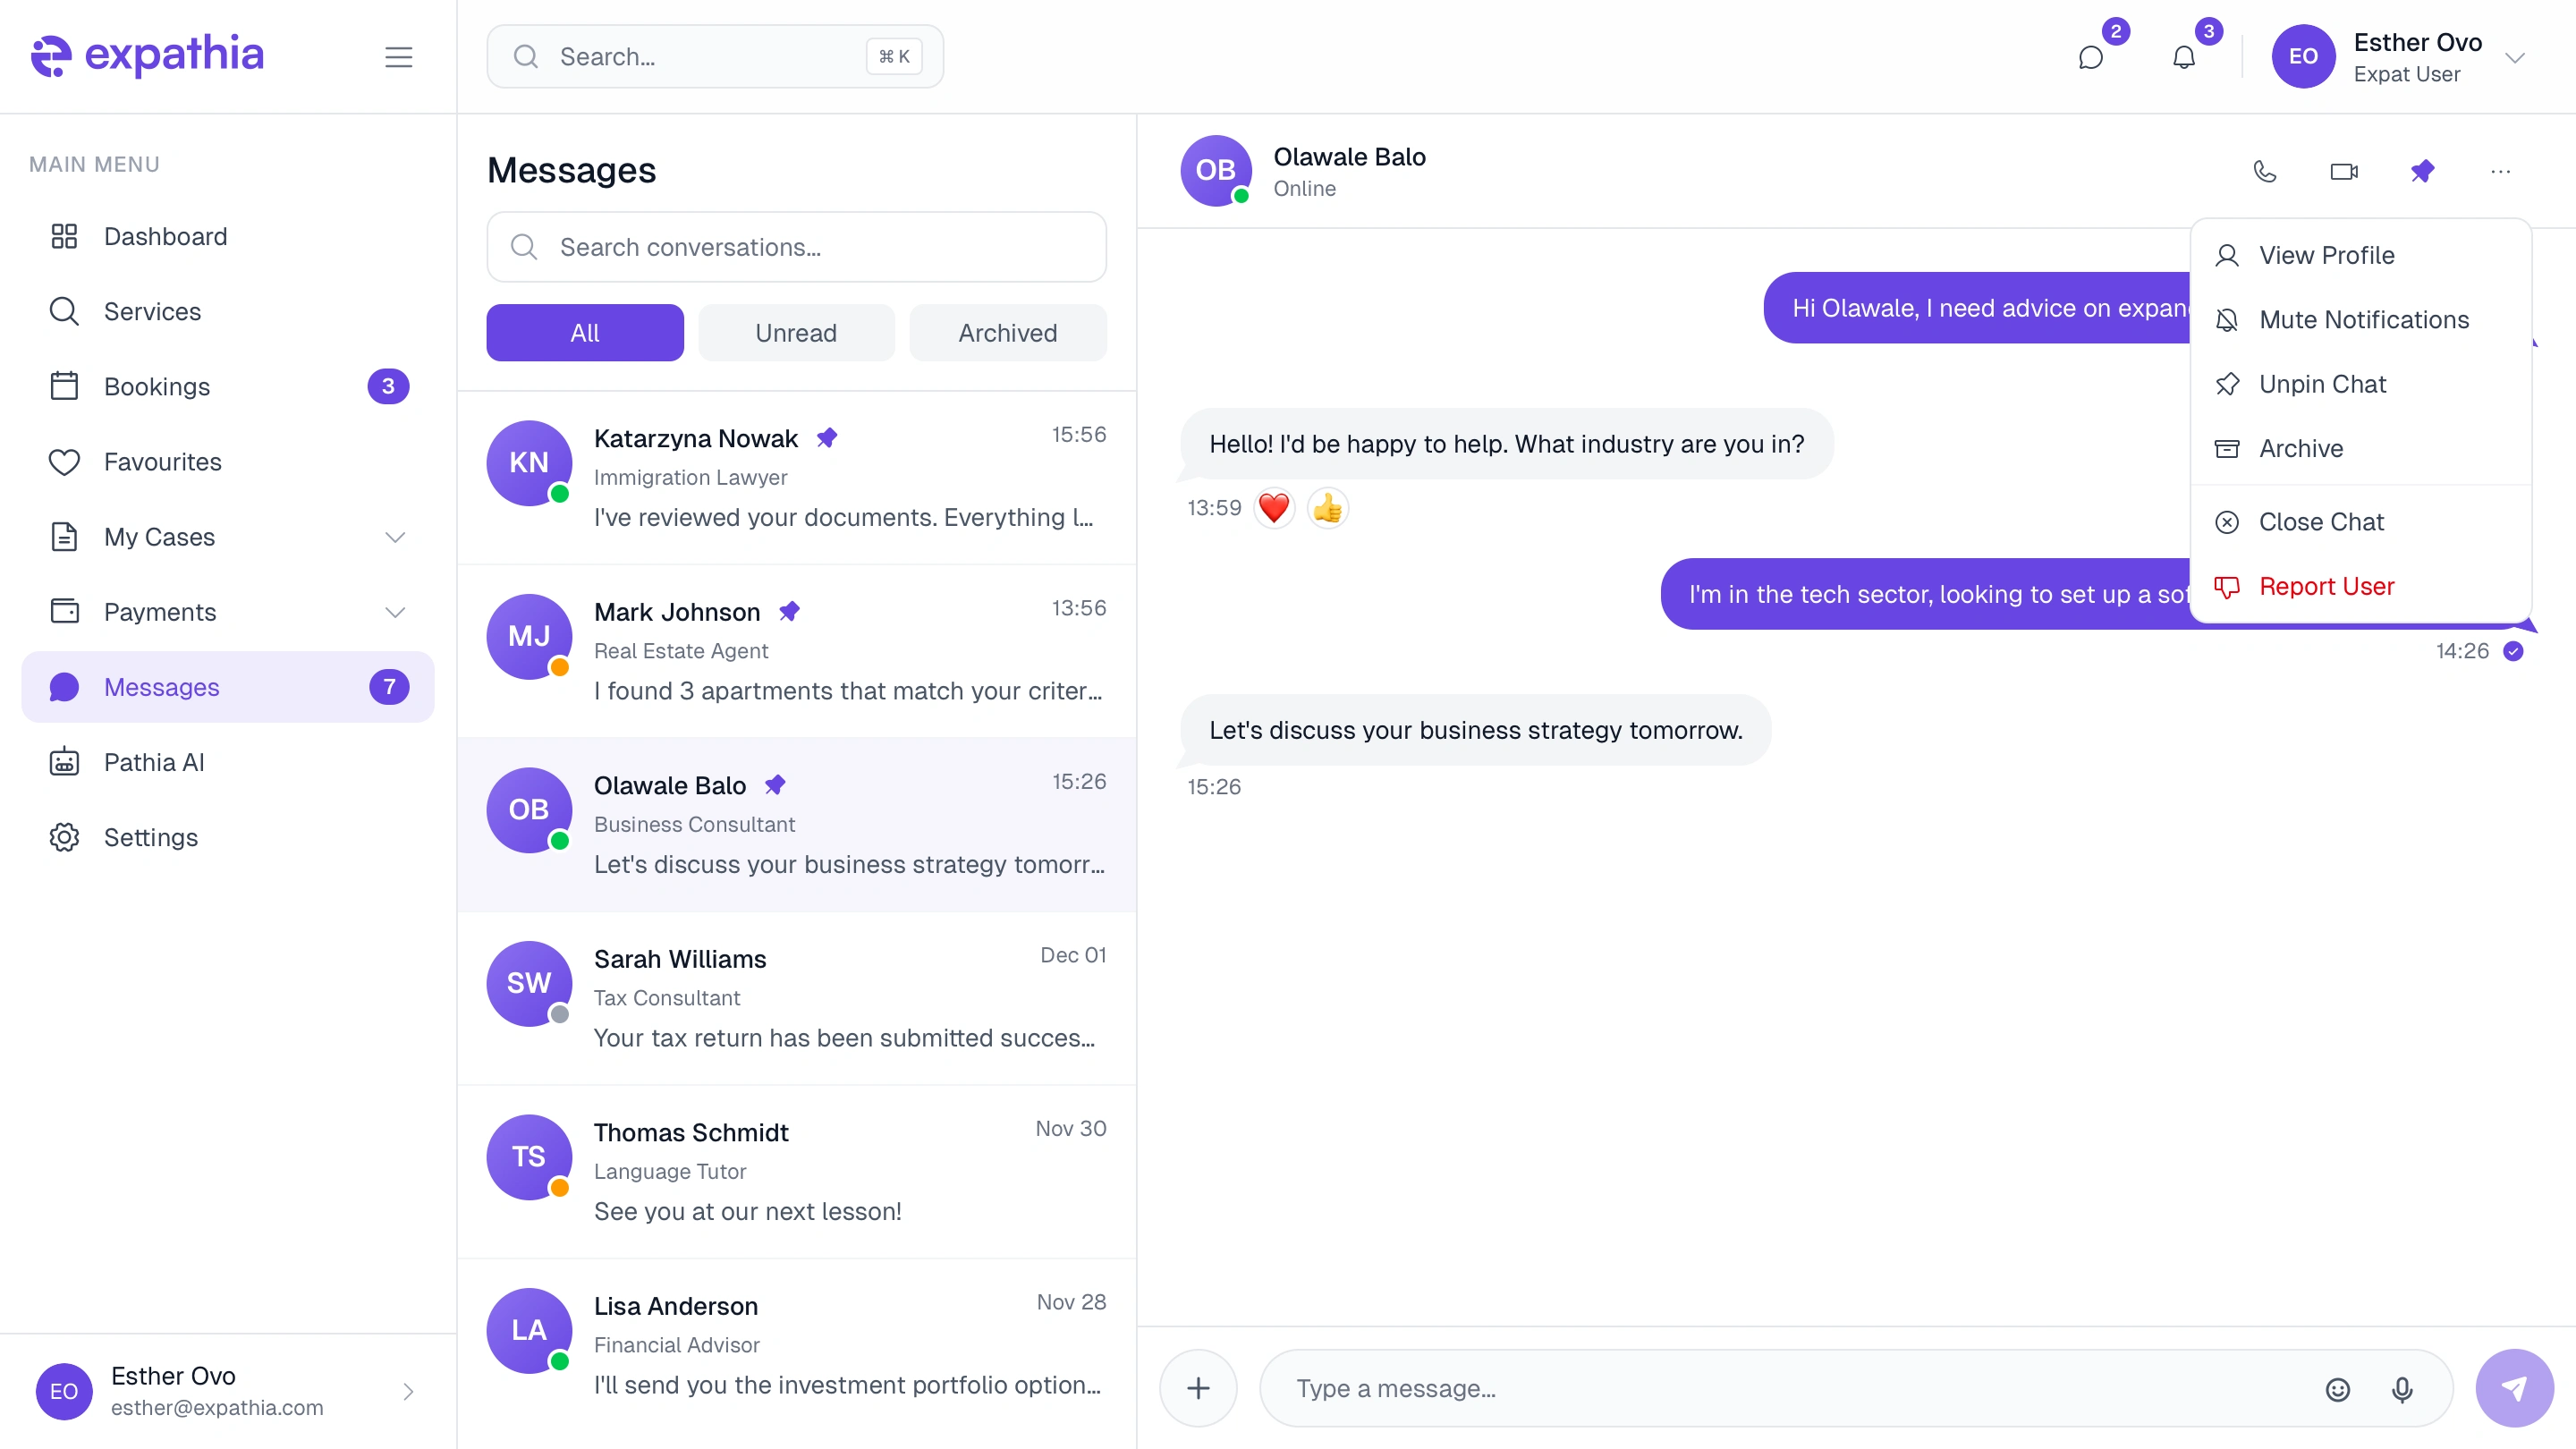The width and height of the screenshot is (2576, 1449).
Task: Open the Pathia AI sidebar link
Action: pos(154,762)
